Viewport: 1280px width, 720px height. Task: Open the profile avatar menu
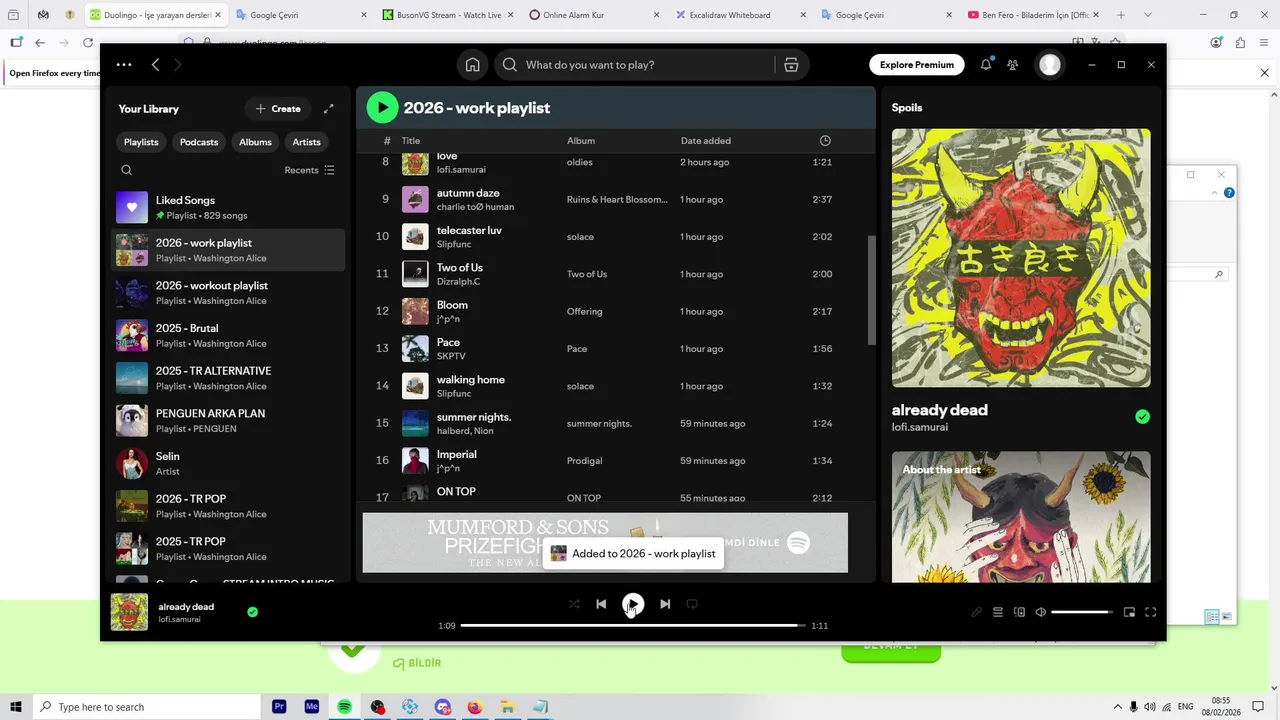1049,65
